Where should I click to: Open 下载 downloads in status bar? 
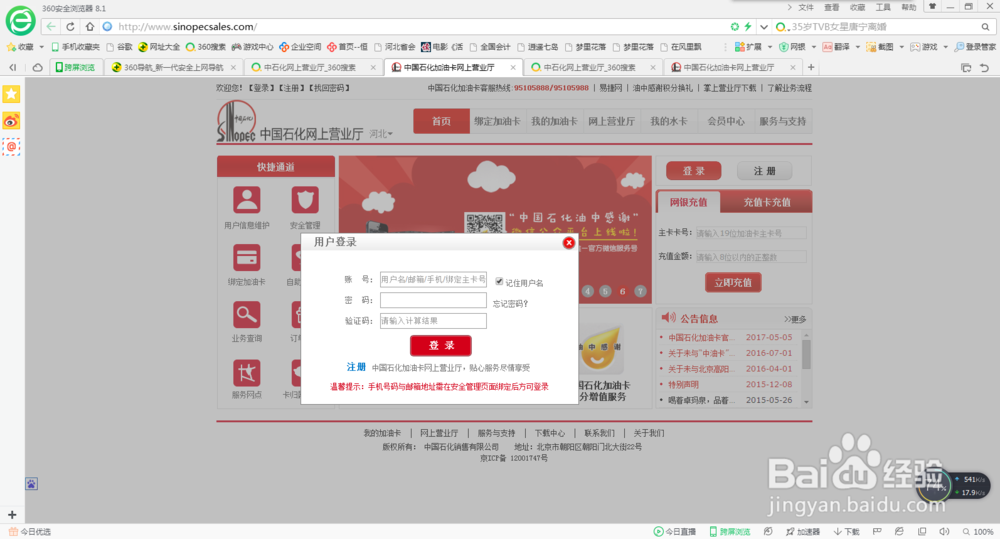(846, 531)
